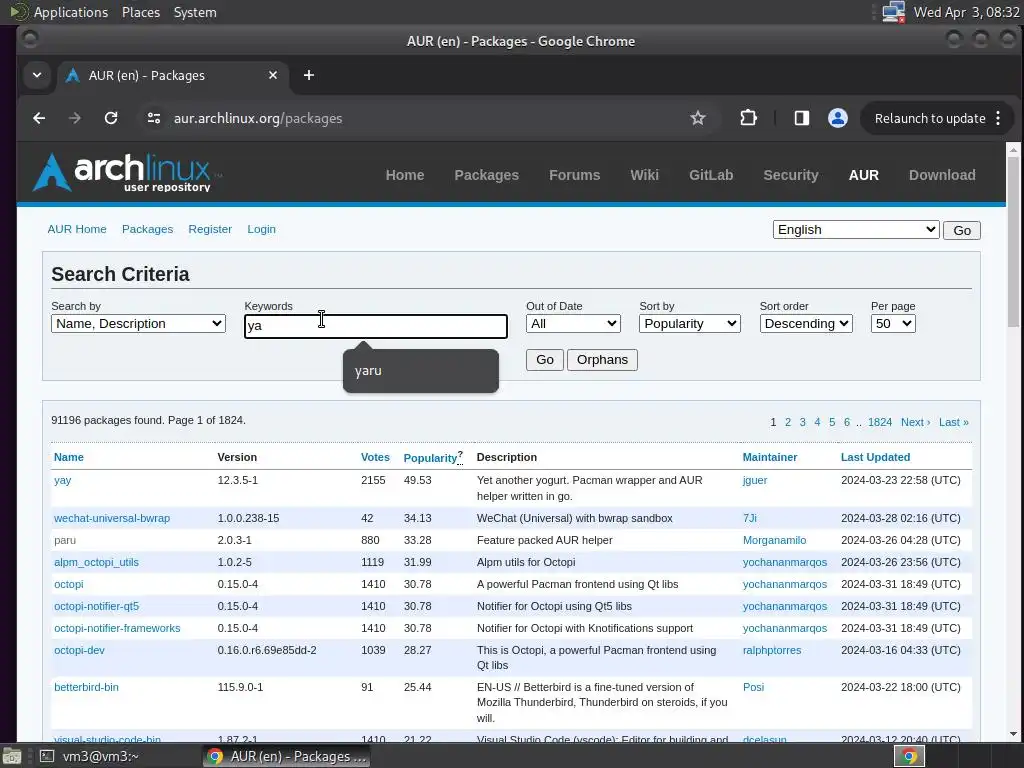
Task: Go to results page 1824
Action: coord(880,423)
